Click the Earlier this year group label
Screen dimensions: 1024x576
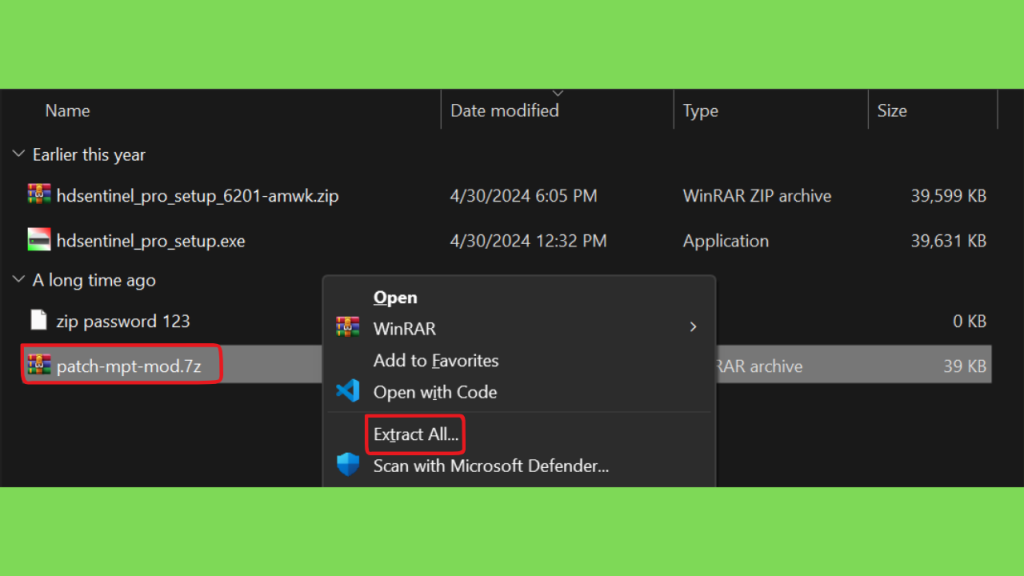(89, 155)
